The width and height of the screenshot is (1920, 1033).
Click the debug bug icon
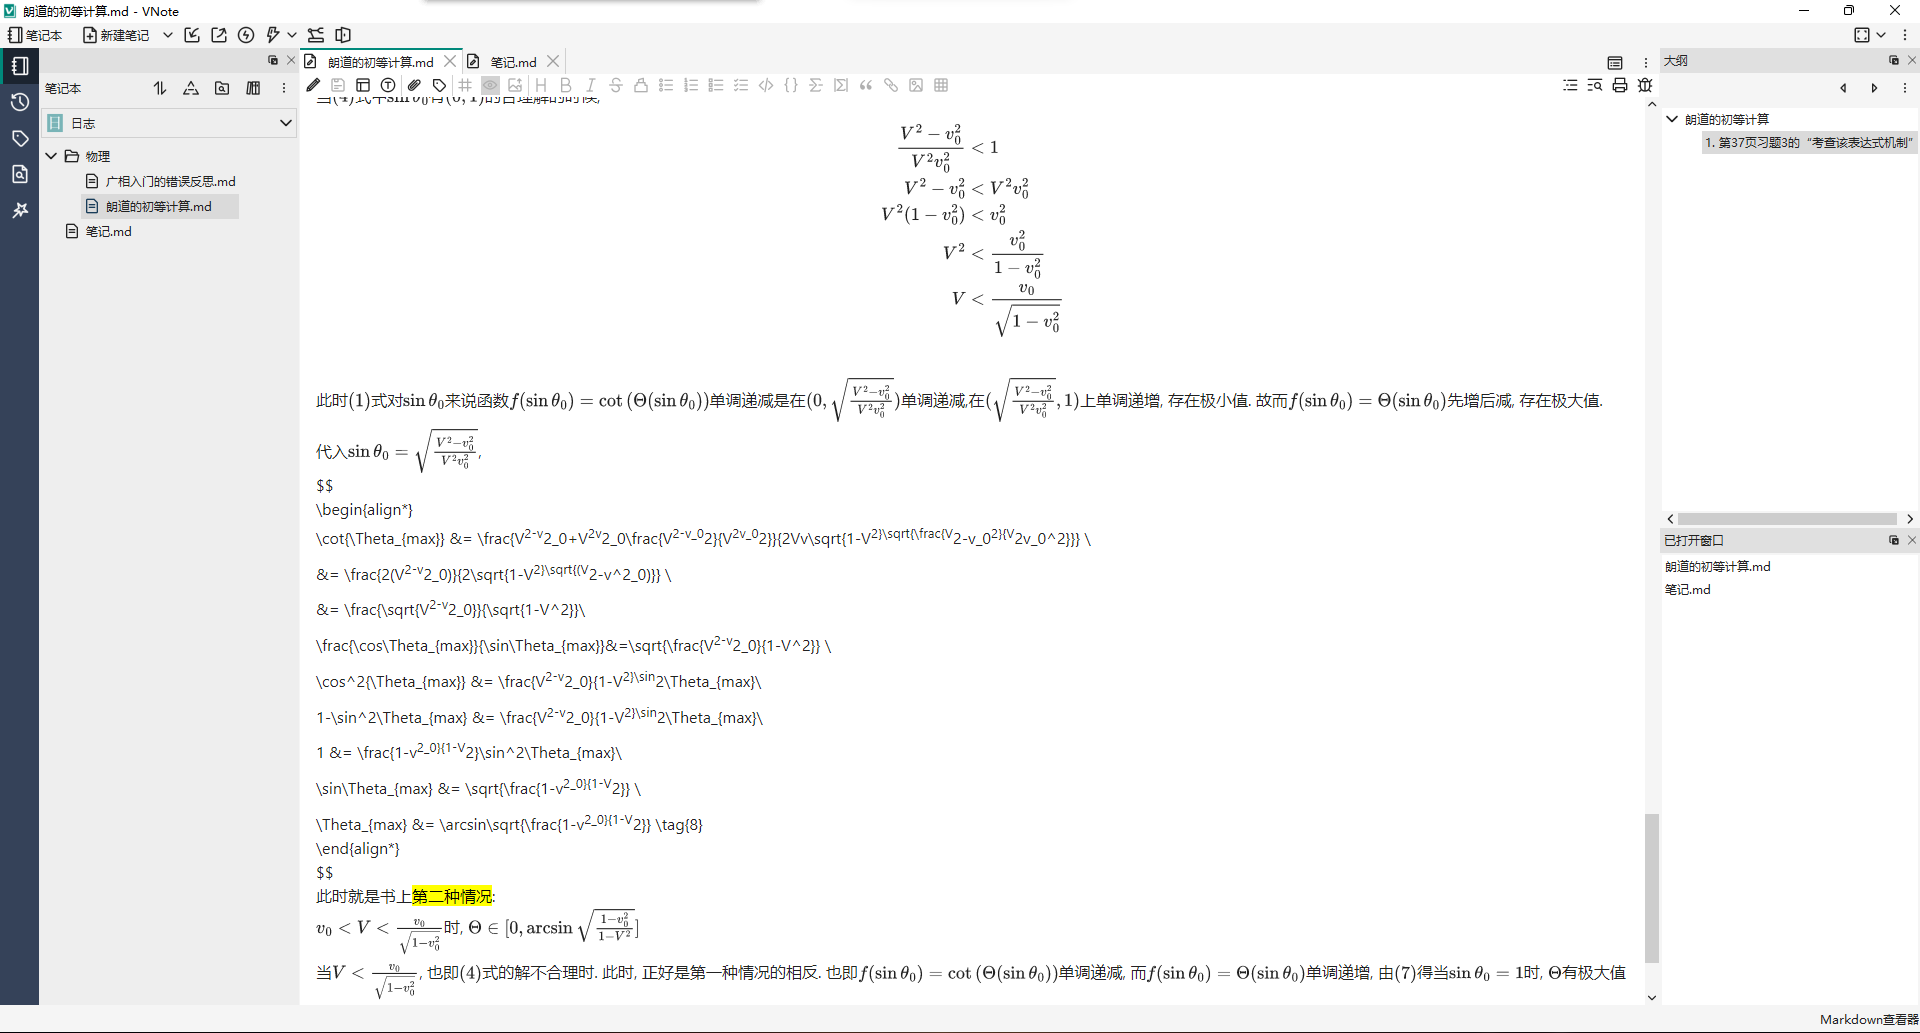[1645, 85]
